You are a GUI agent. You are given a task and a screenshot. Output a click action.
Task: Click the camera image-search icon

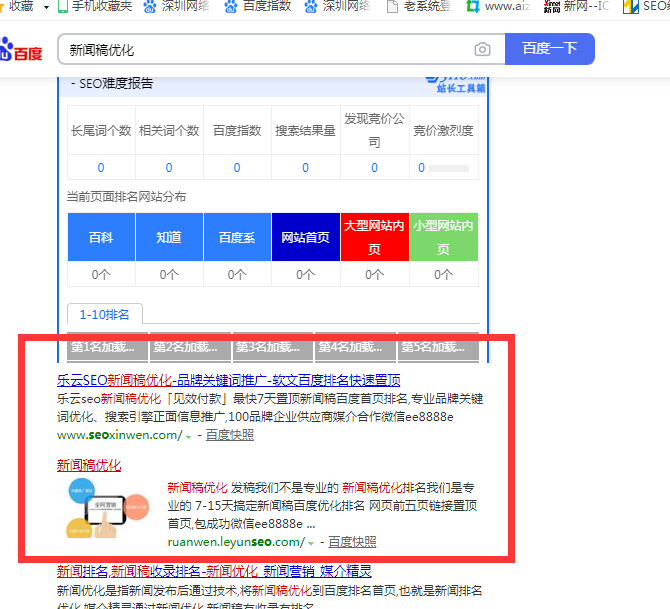(x=482, y=49)
